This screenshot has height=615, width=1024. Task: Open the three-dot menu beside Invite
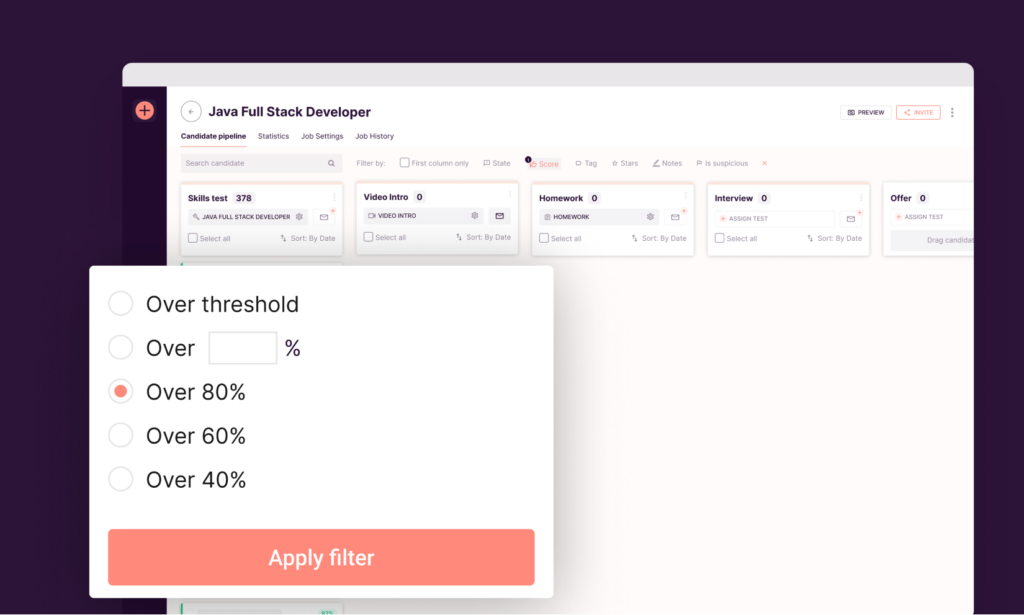tap(952, 113)
